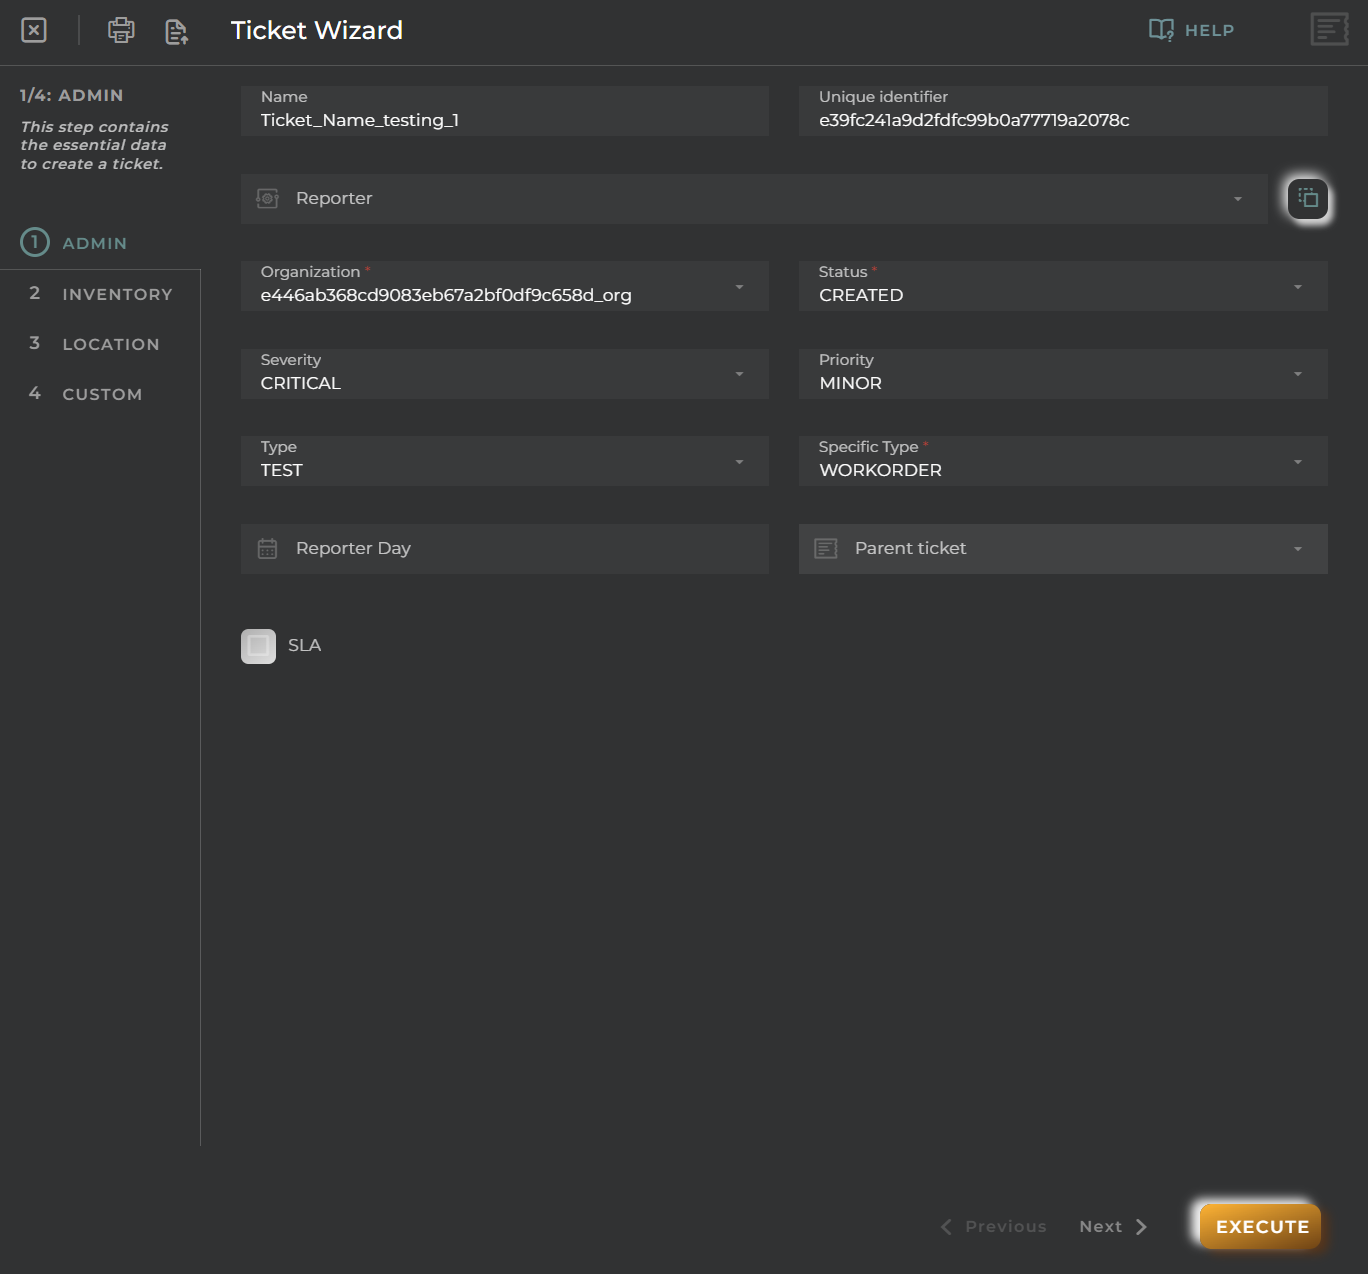Click the EXECUTE button
The width and height of the screenshot is (1368, 1274).
(1261, 1227)
